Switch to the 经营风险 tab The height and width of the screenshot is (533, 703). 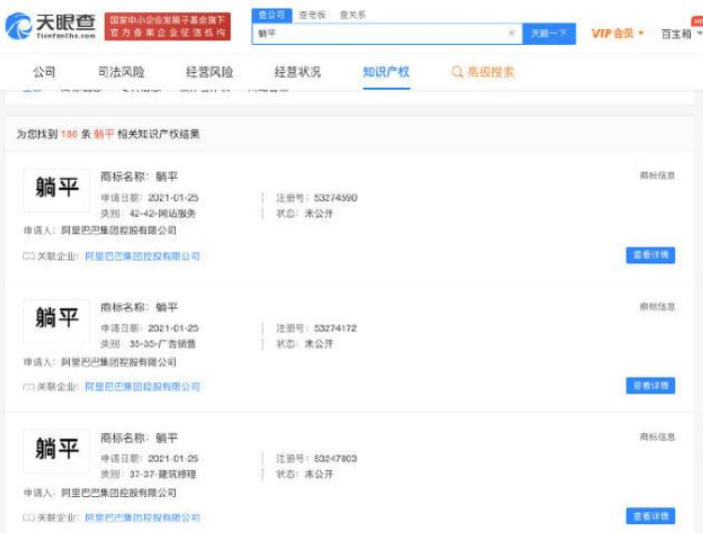pos(209,72)
